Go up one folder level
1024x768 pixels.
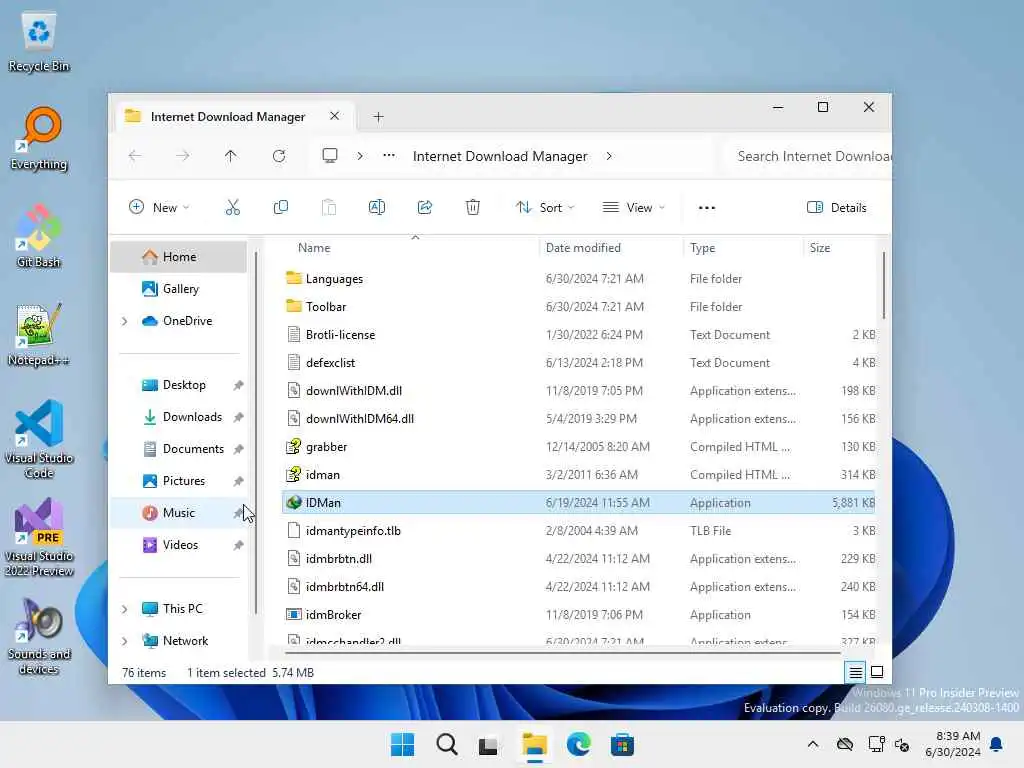231,156
